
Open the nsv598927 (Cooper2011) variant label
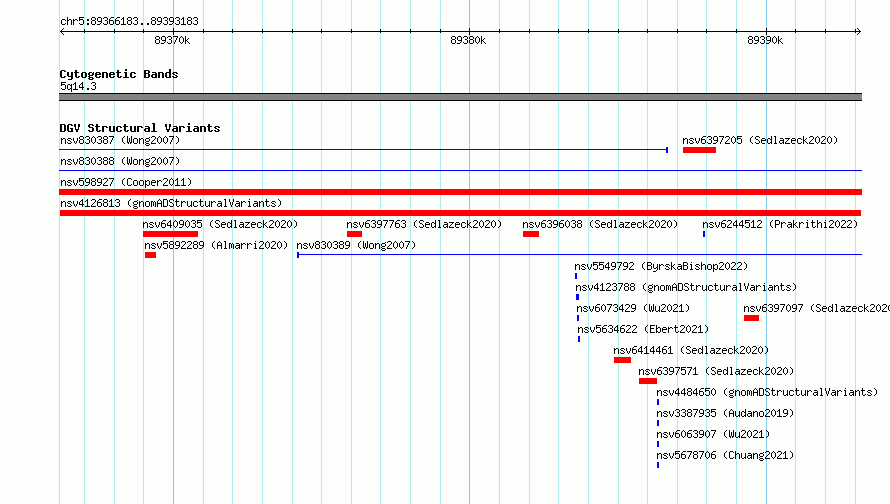pyautogui.click(x=126, y=182)
